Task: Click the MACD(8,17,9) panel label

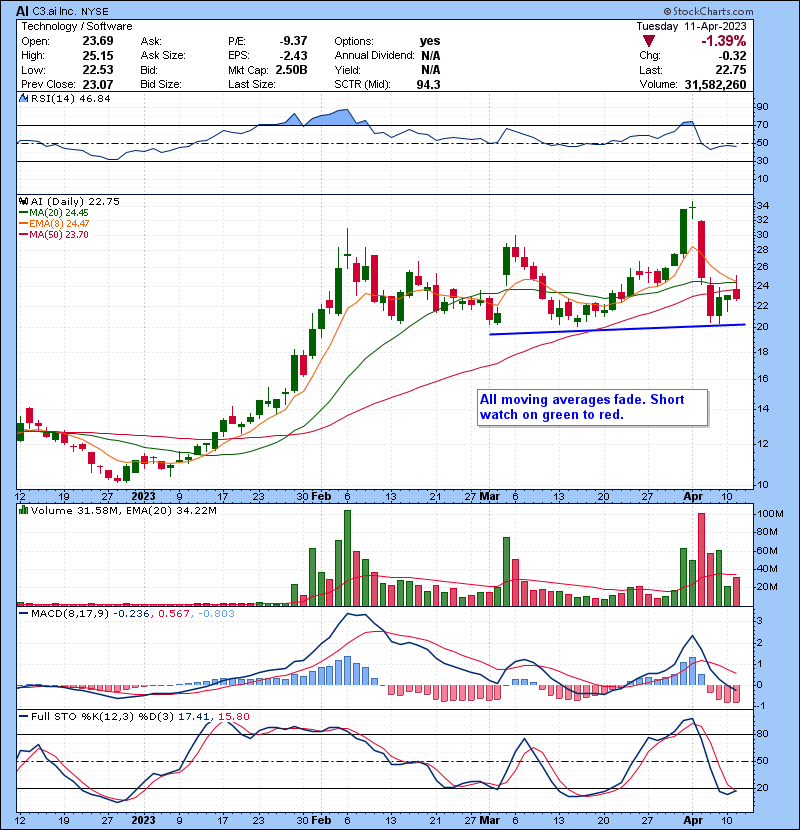Action: pos(70,614)
